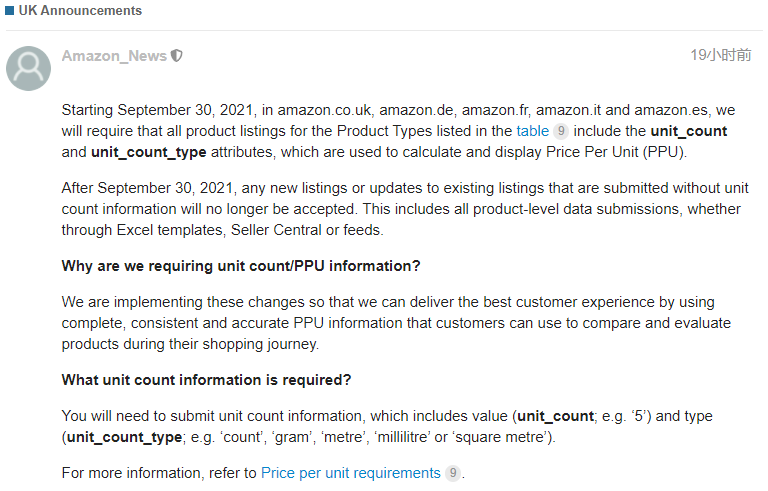This screenshot has height=491, width=768.
Task: Click the click-count badge after table link
Action: coord(561,131)
